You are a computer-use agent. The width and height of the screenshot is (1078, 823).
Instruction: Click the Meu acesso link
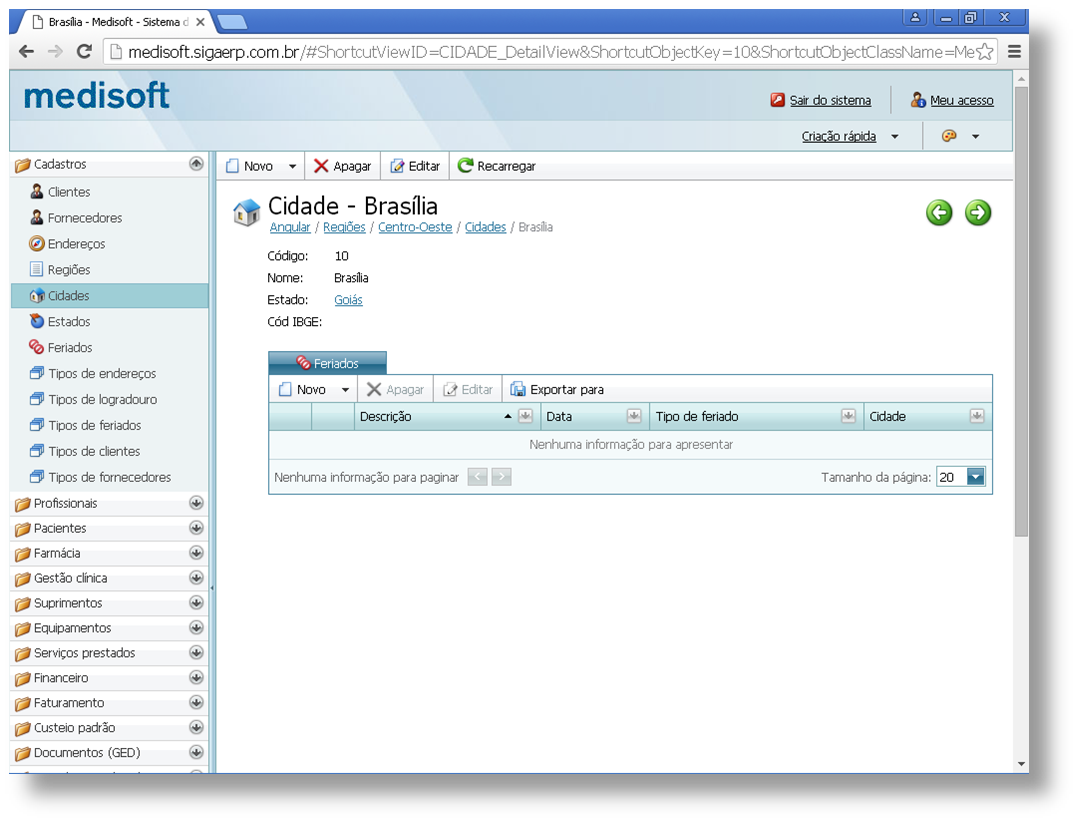[x=962, y=100]
